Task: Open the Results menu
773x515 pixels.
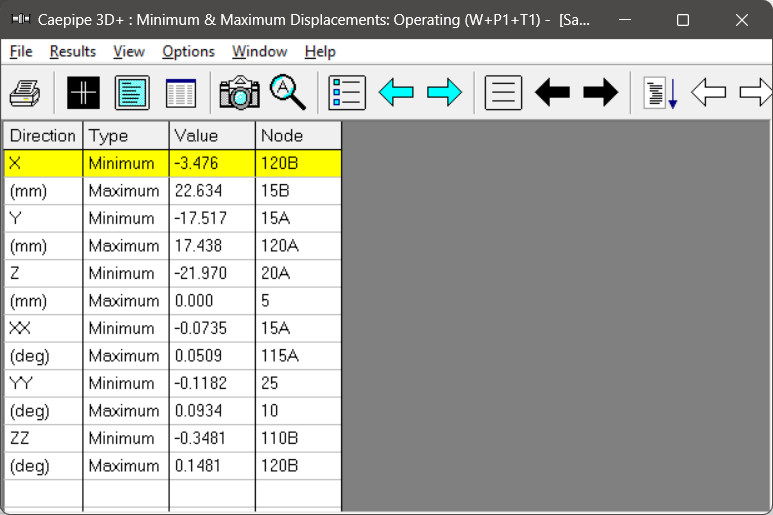Action: (72, 51)
